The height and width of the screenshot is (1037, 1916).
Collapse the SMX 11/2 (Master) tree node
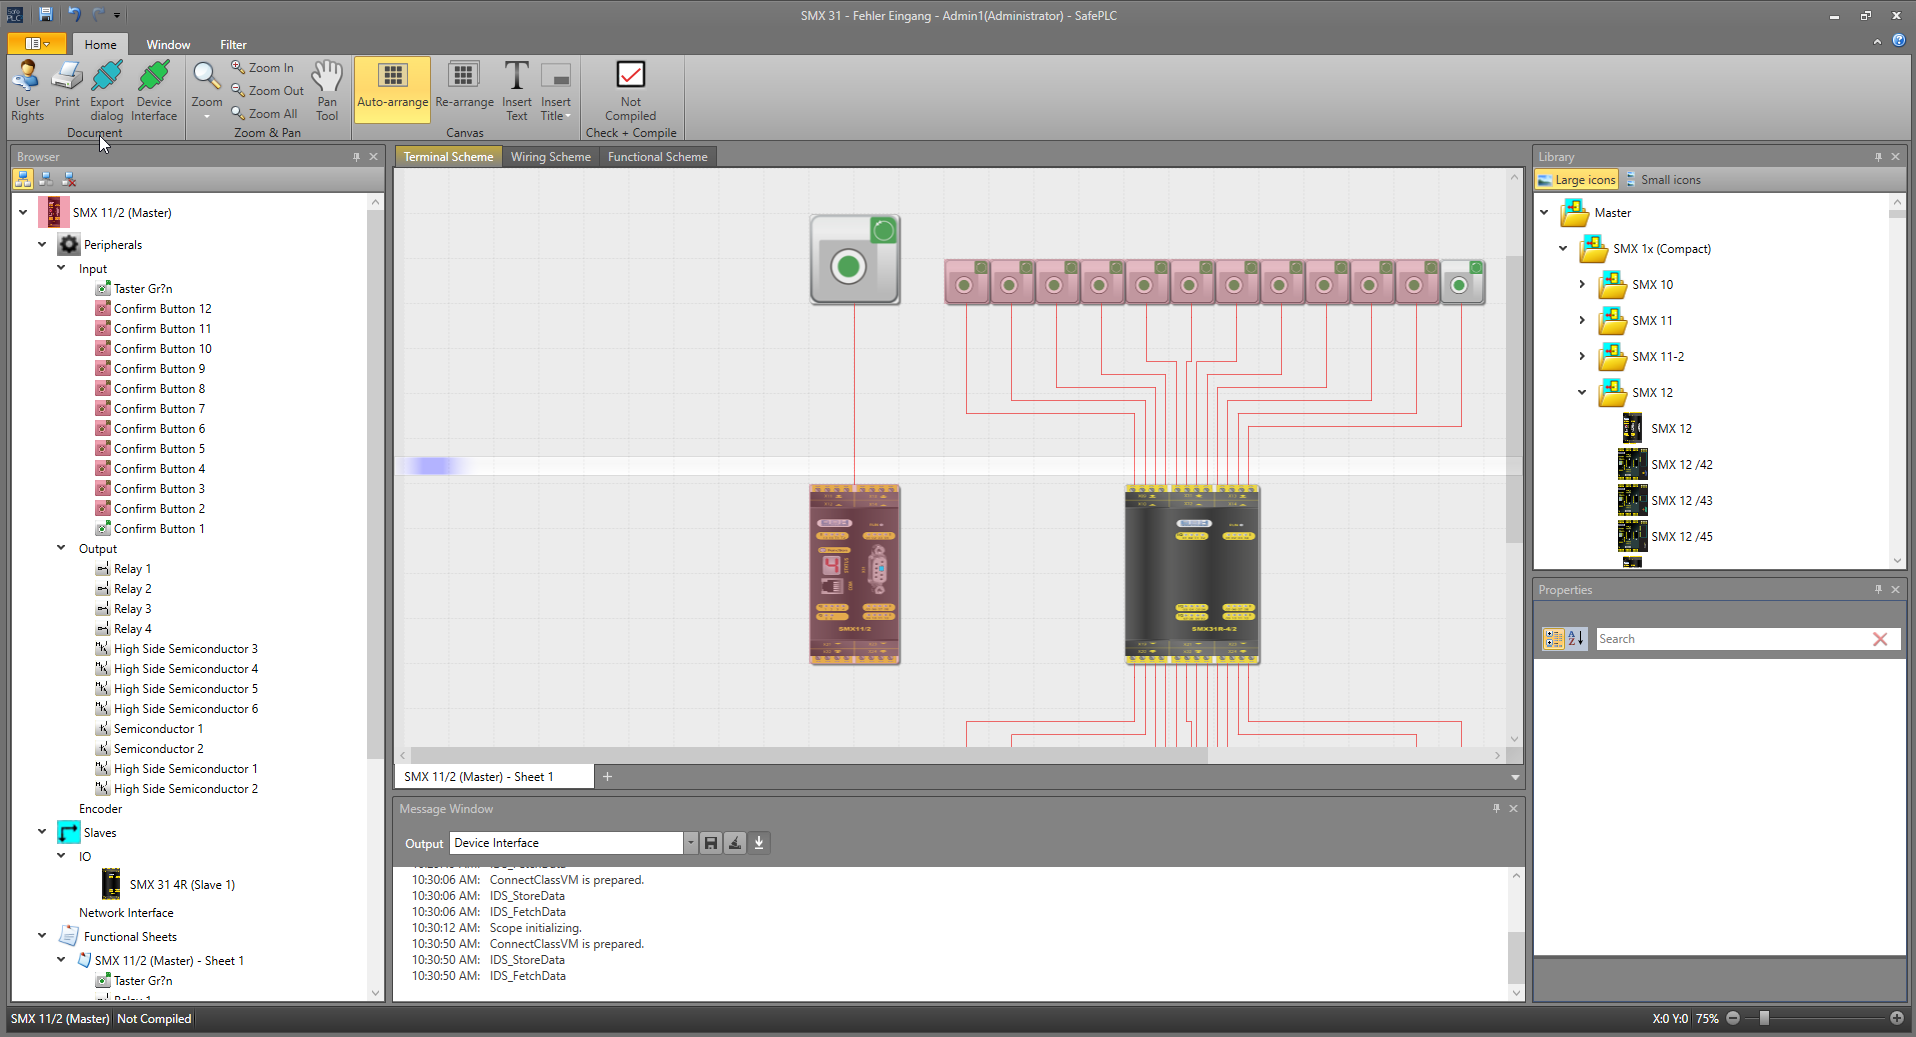23,212
